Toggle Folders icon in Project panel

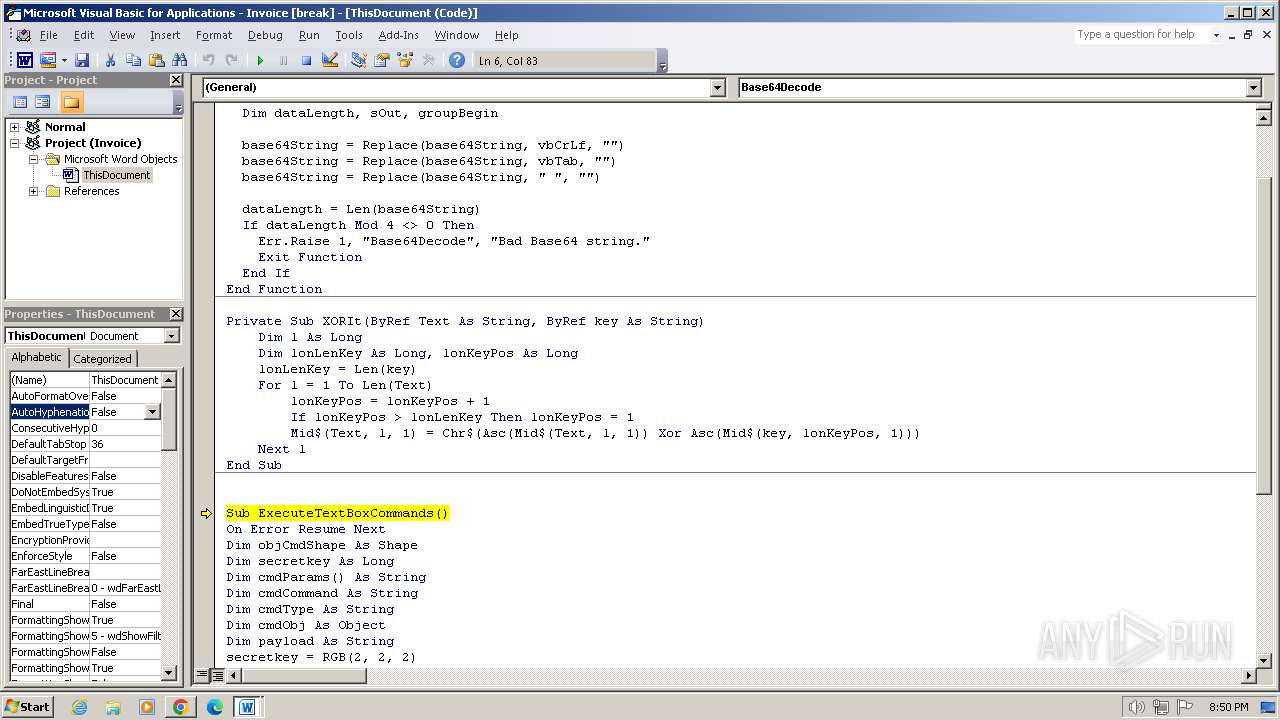pos(71,102)
